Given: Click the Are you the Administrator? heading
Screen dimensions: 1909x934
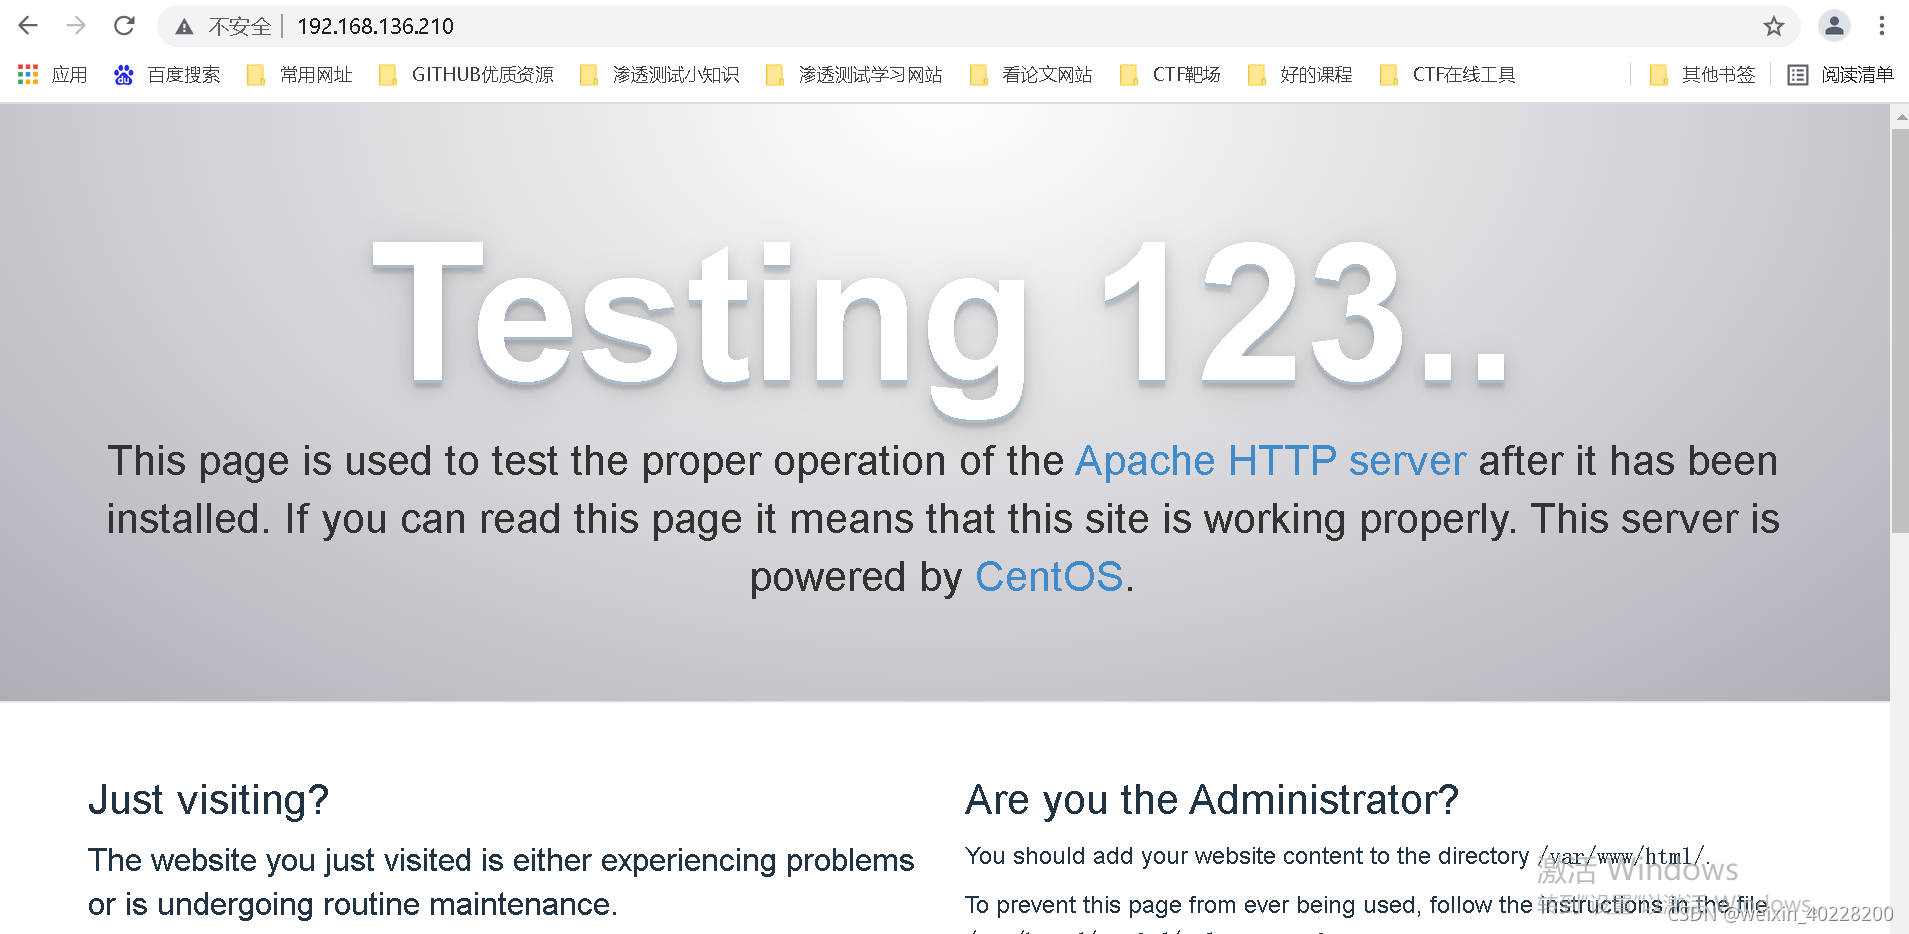Looking at the screenshot, I should [x=1212, y=800].
